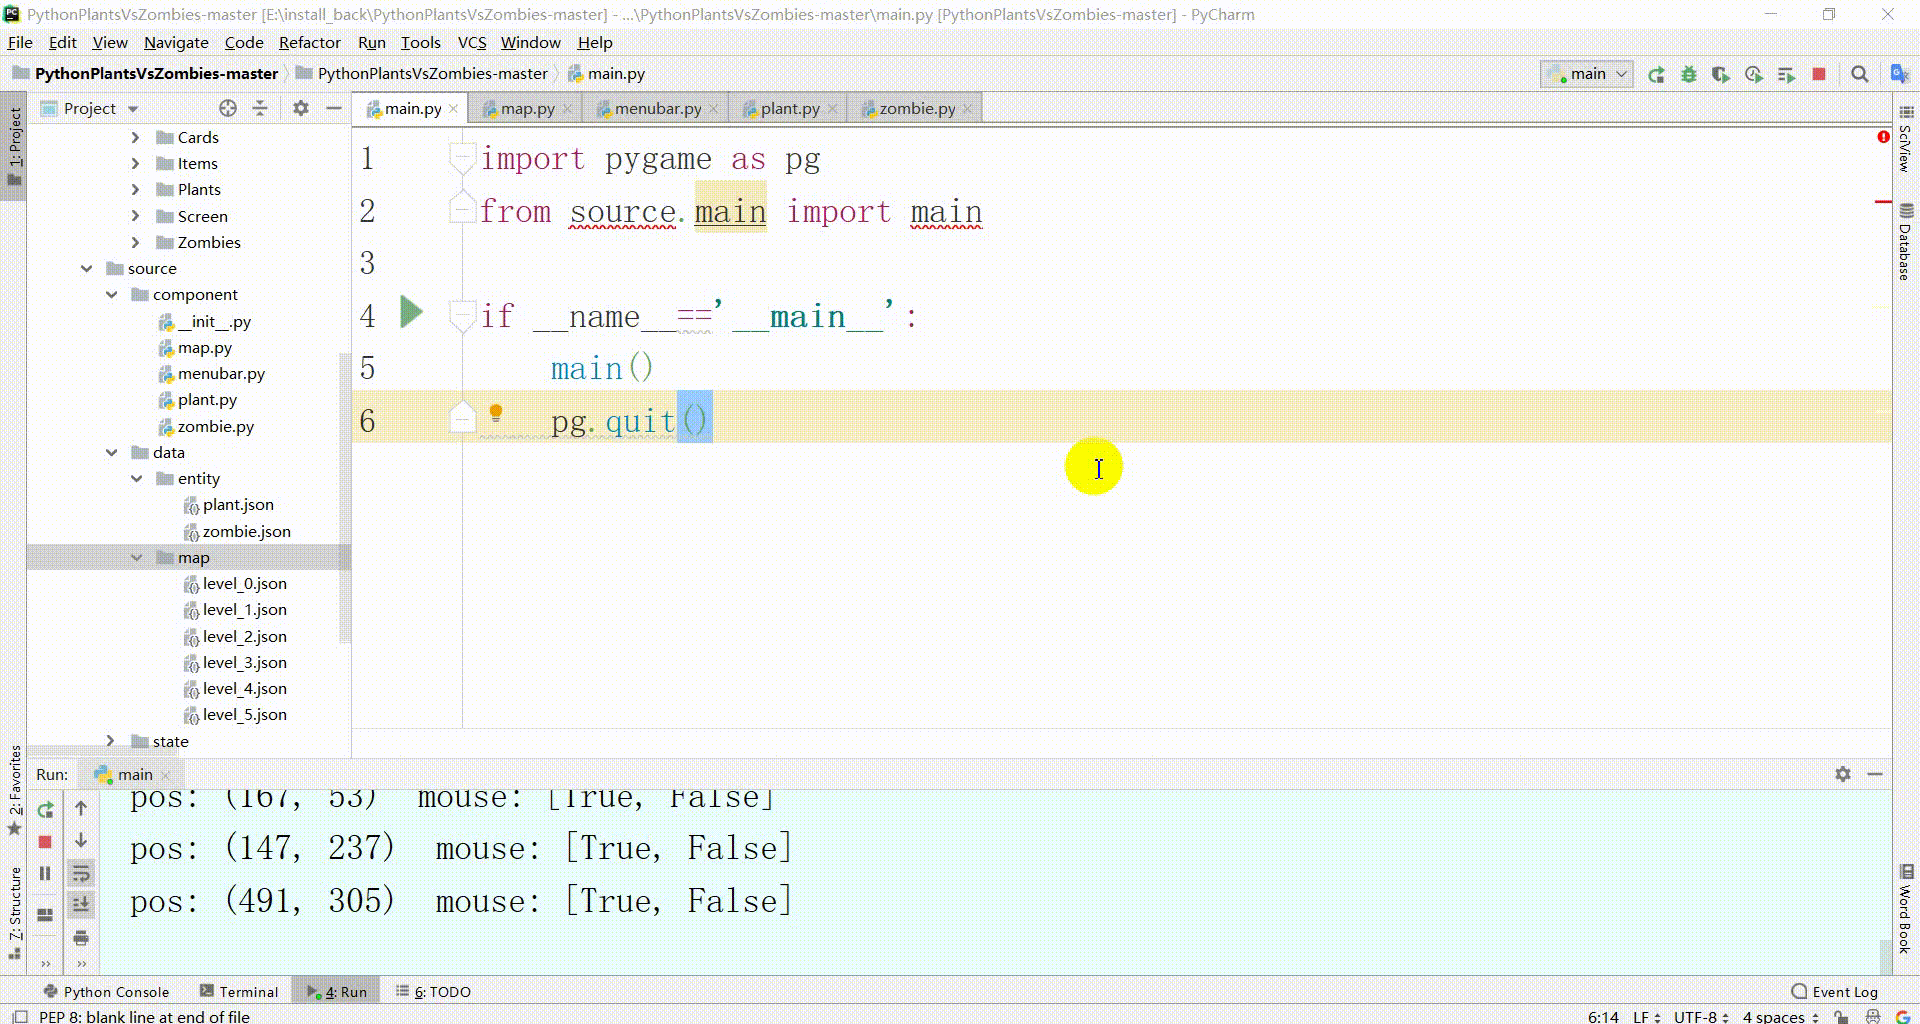Screen dimensions: 1920x1024
Task: Switch to the zombie.py editor tab
Action: point(917,108)
